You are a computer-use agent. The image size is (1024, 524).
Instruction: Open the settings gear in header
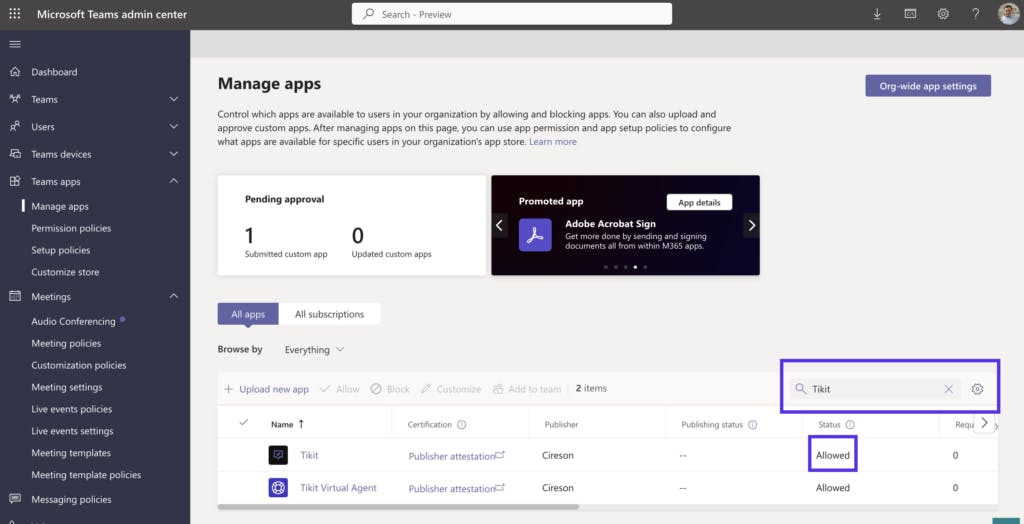(x=943, y=14)
